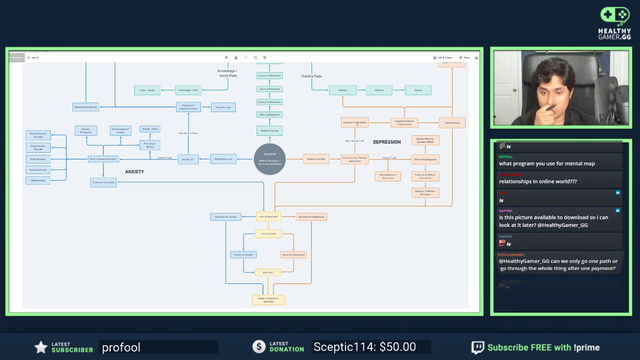
Task: Click the latest donation Sceptic114: $50.00
Action: 364,347
